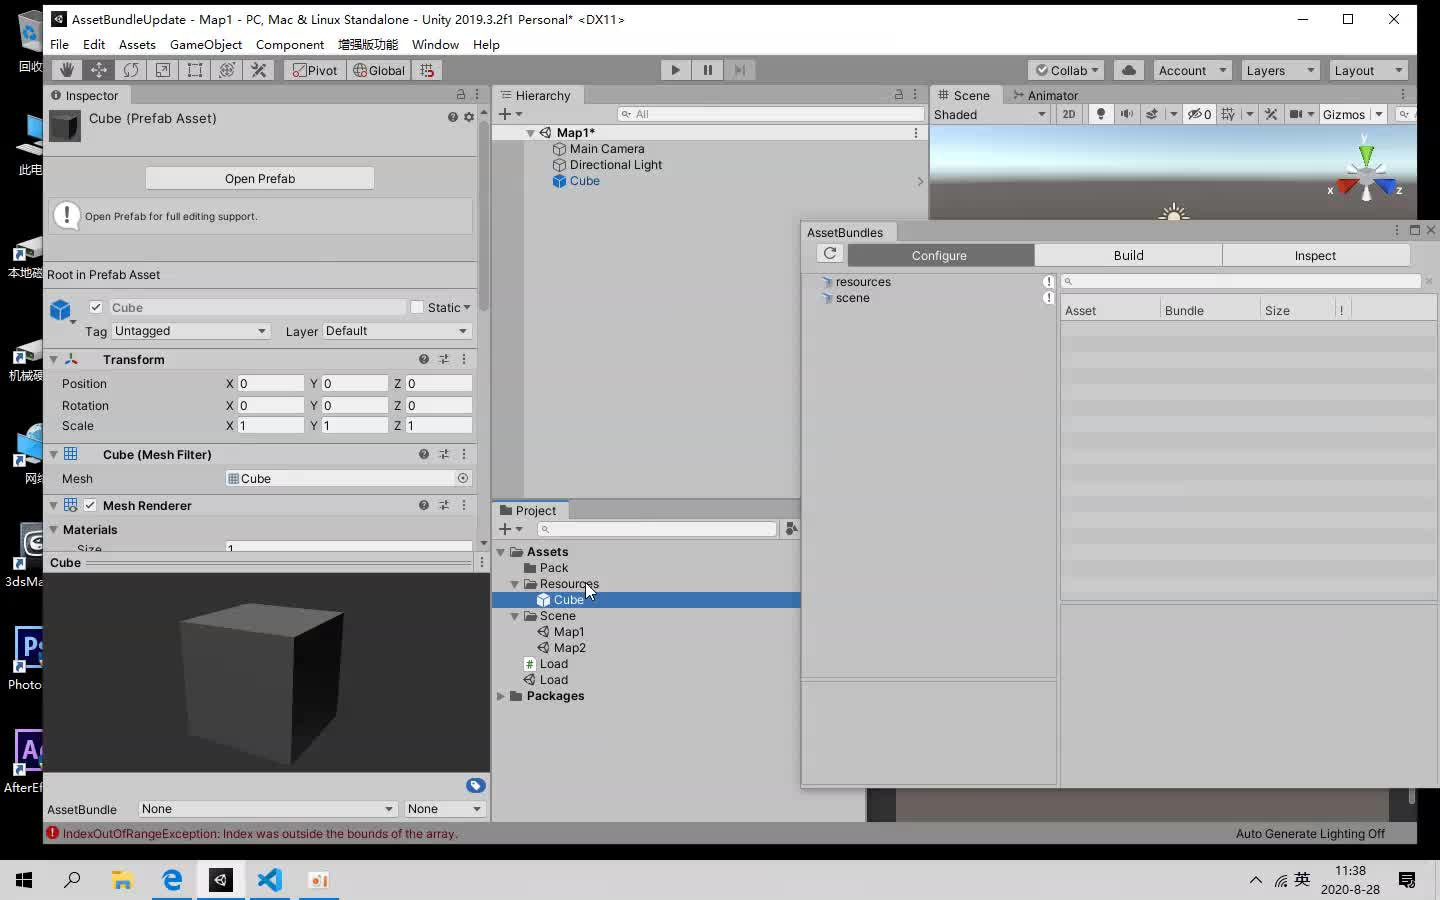This screenshot has height=900, width=1440.
Task: Open Visual Studio Code from the taskbar
Action: tap(269, 881)
